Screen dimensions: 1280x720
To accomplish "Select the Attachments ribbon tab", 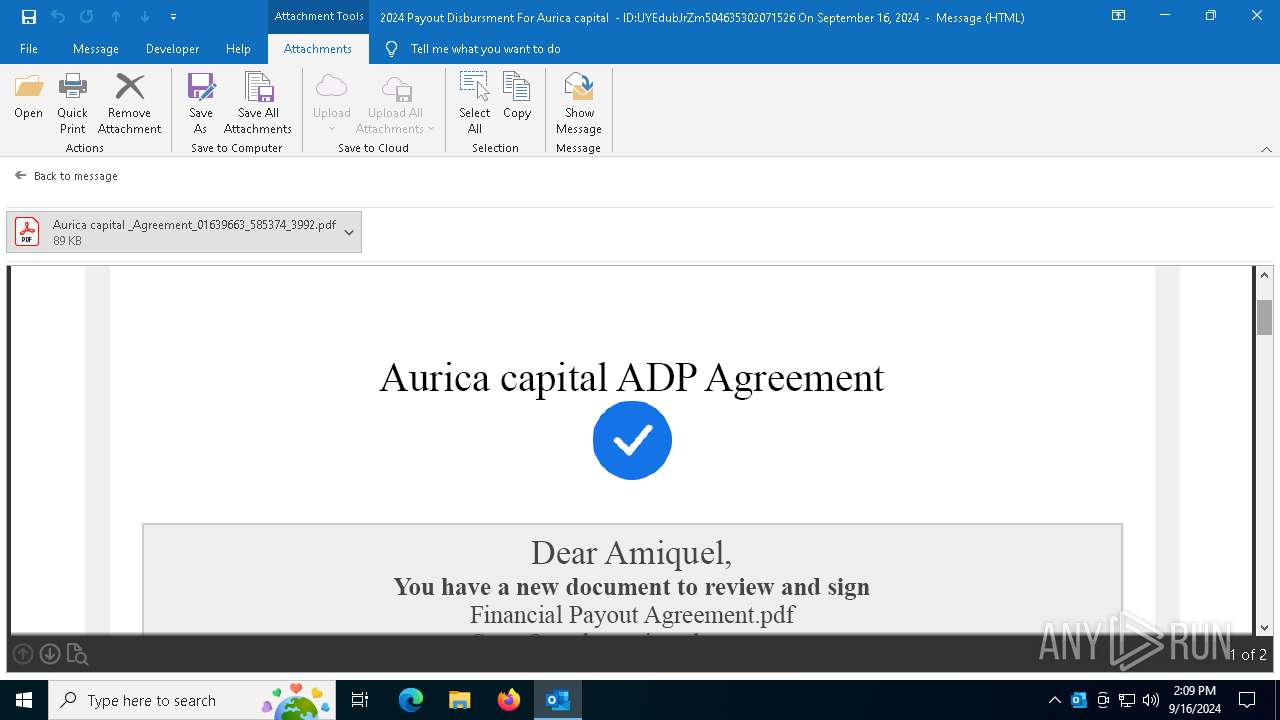I will 318,49.
